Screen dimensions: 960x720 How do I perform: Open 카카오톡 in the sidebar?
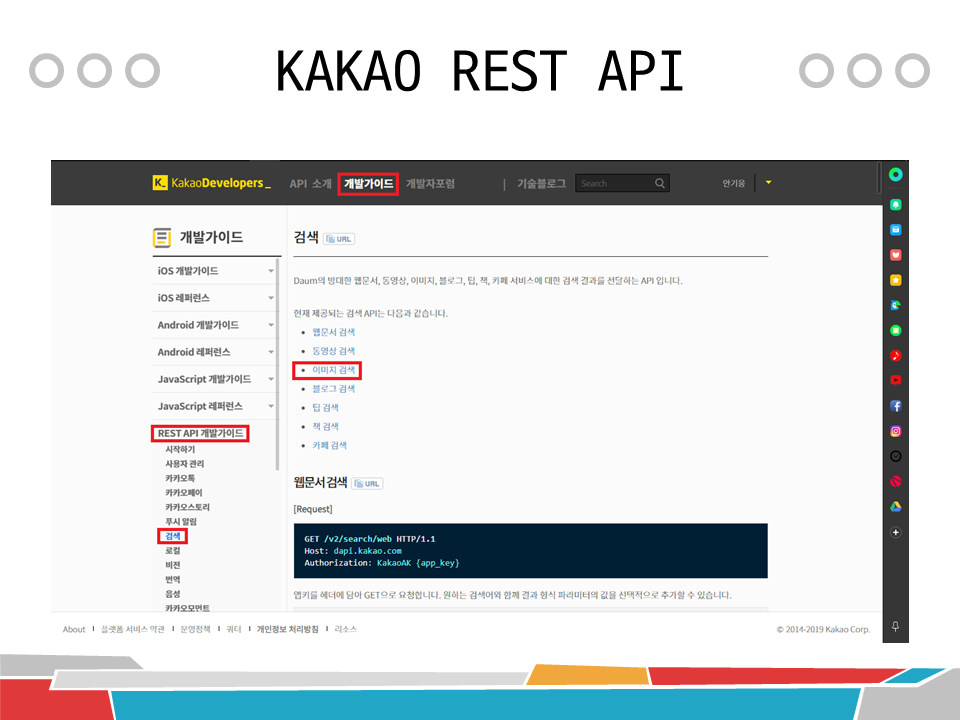[x=180, y=478]
